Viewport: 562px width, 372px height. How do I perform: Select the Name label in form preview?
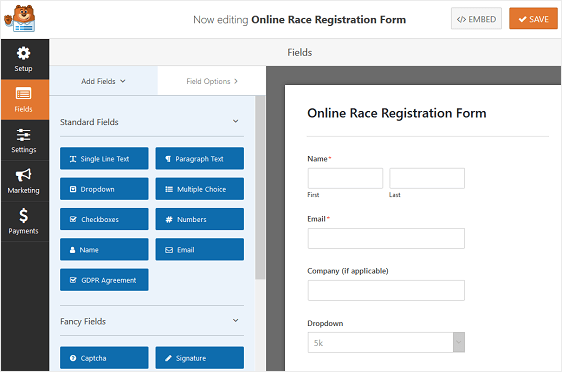point(317,159)
